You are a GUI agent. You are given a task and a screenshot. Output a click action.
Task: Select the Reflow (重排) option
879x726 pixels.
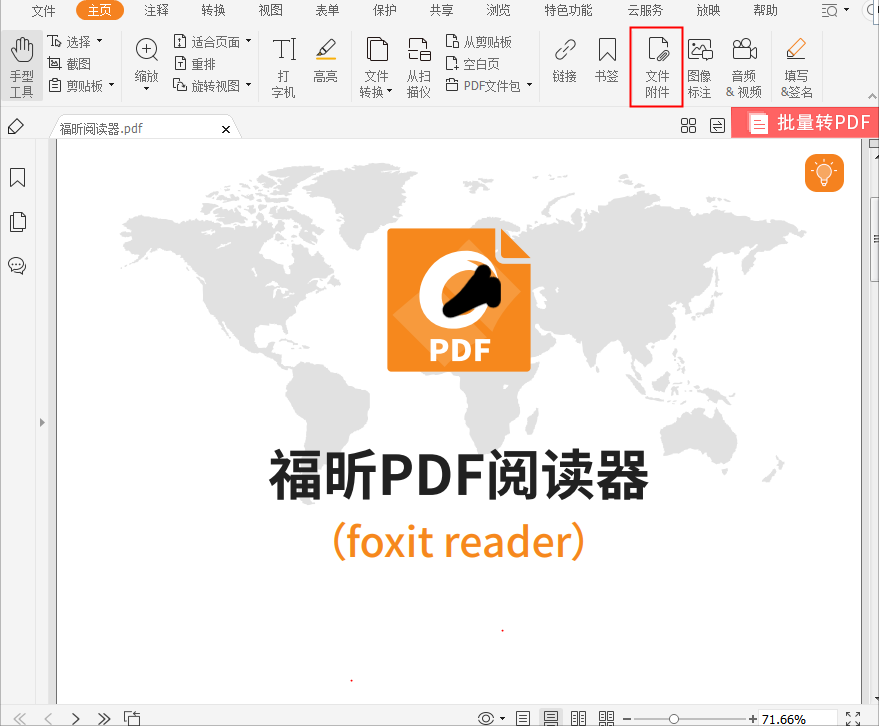click(195, 64)
